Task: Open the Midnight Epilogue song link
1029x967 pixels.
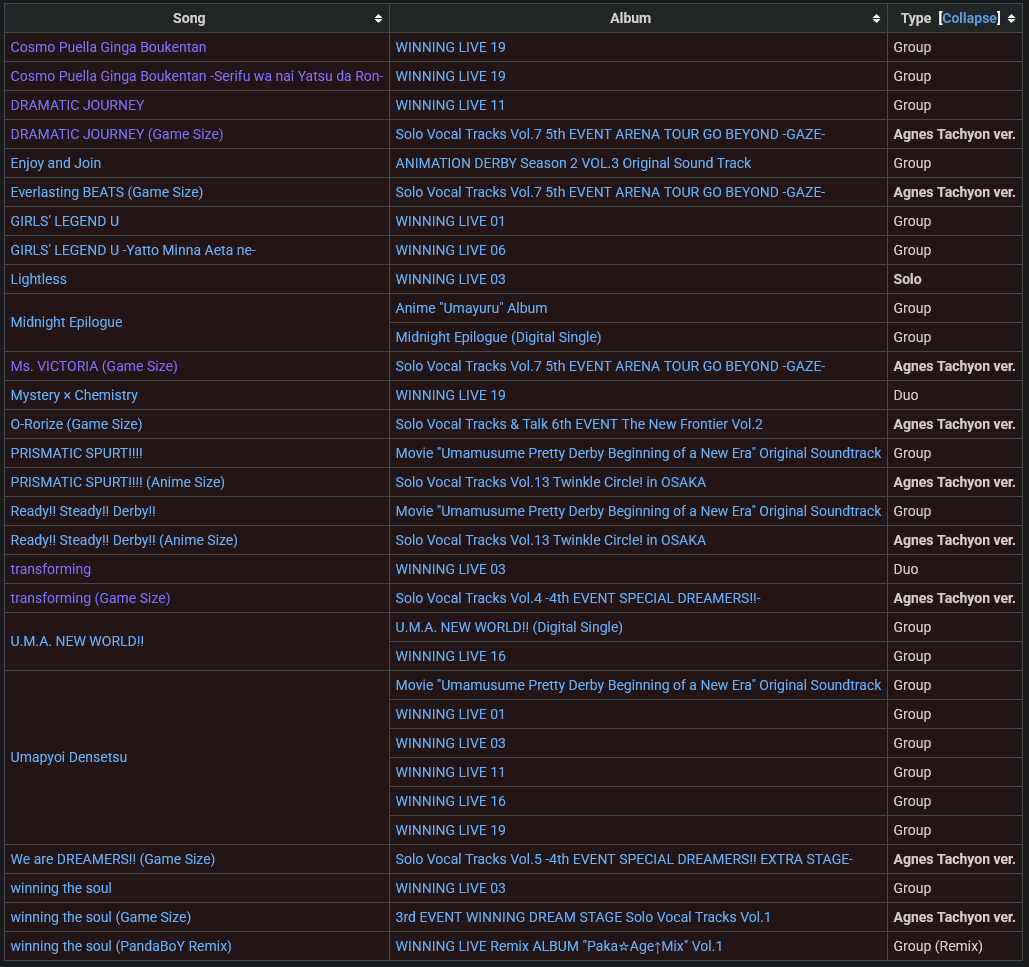Action: 66,322
